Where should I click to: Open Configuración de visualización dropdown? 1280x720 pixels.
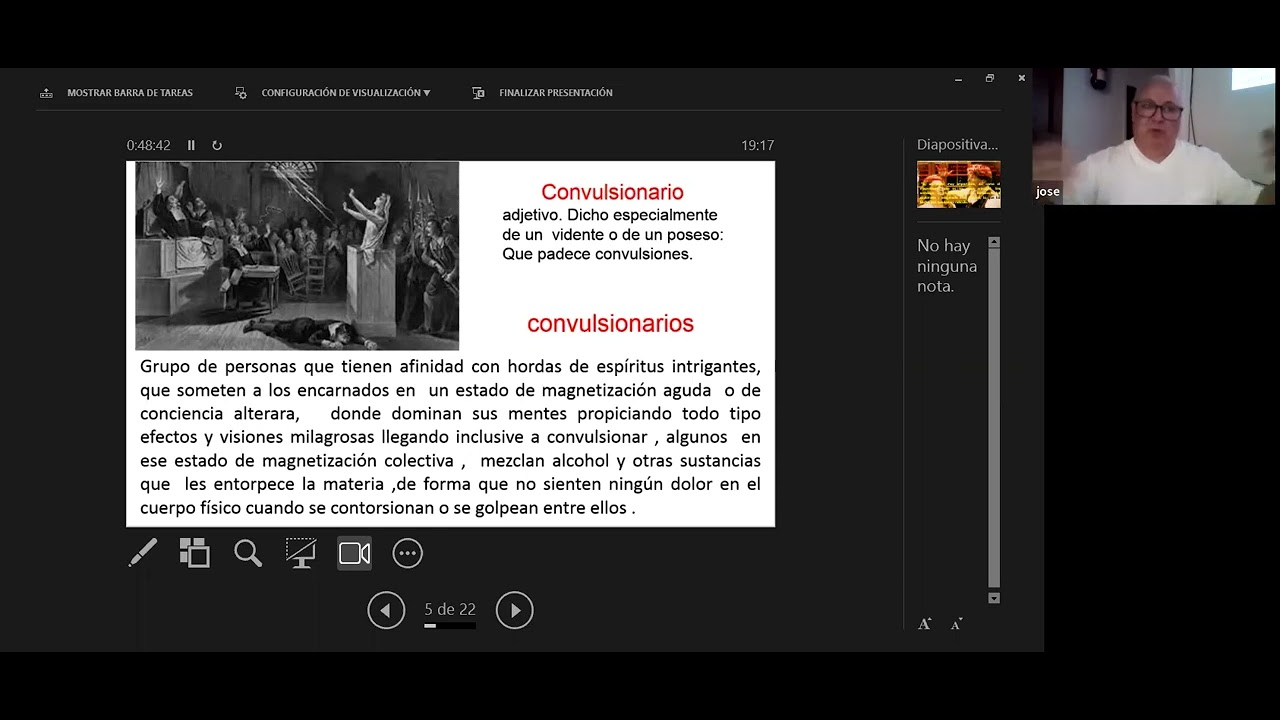[333, 93]
